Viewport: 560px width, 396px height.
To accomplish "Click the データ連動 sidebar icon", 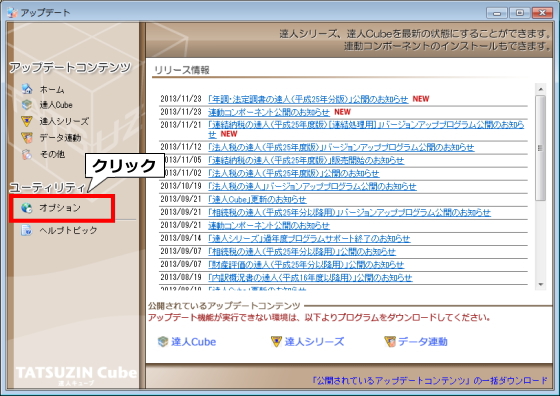I will click(x=27, y=137).
